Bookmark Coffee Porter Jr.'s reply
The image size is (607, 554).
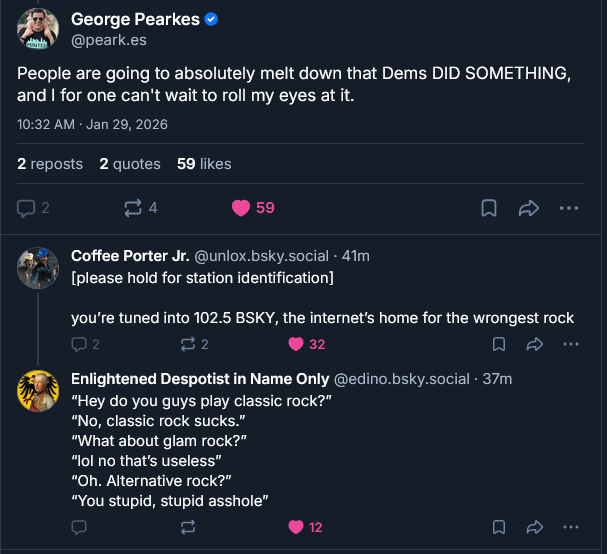[498, 344]
